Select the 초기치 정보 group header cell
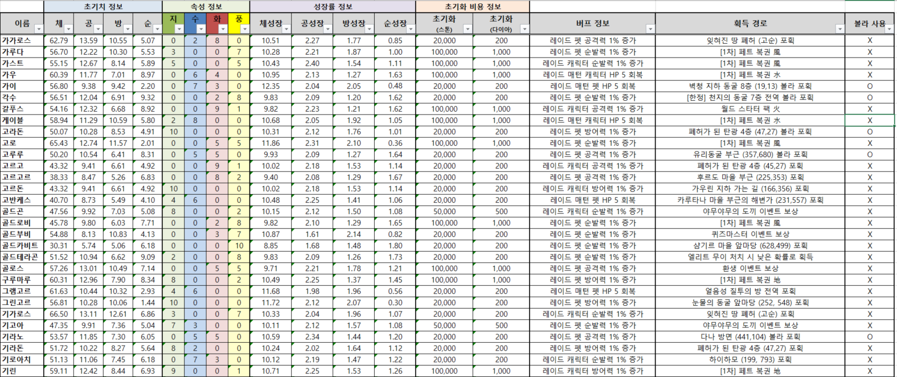 [x=103, y=7]
